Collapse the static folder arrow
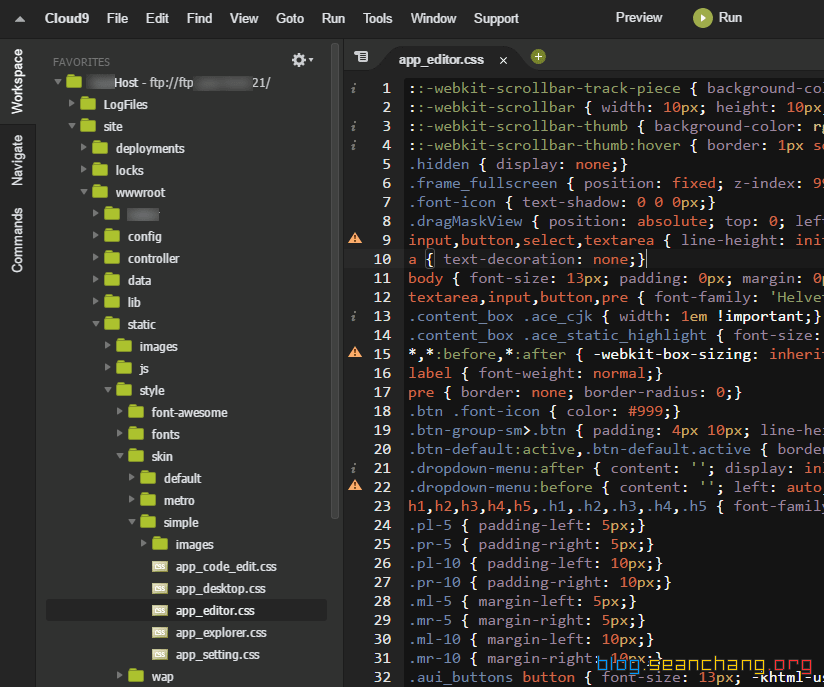 (96, 324)
